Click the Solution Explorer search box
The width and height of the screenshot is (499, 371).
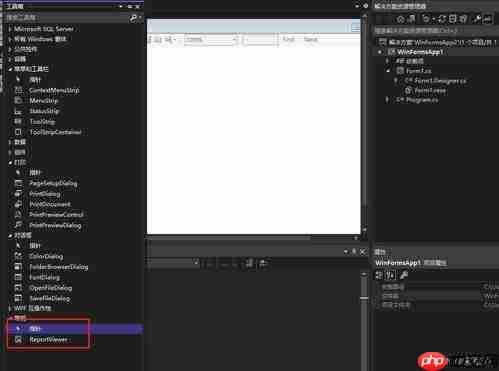click(436, 31)
